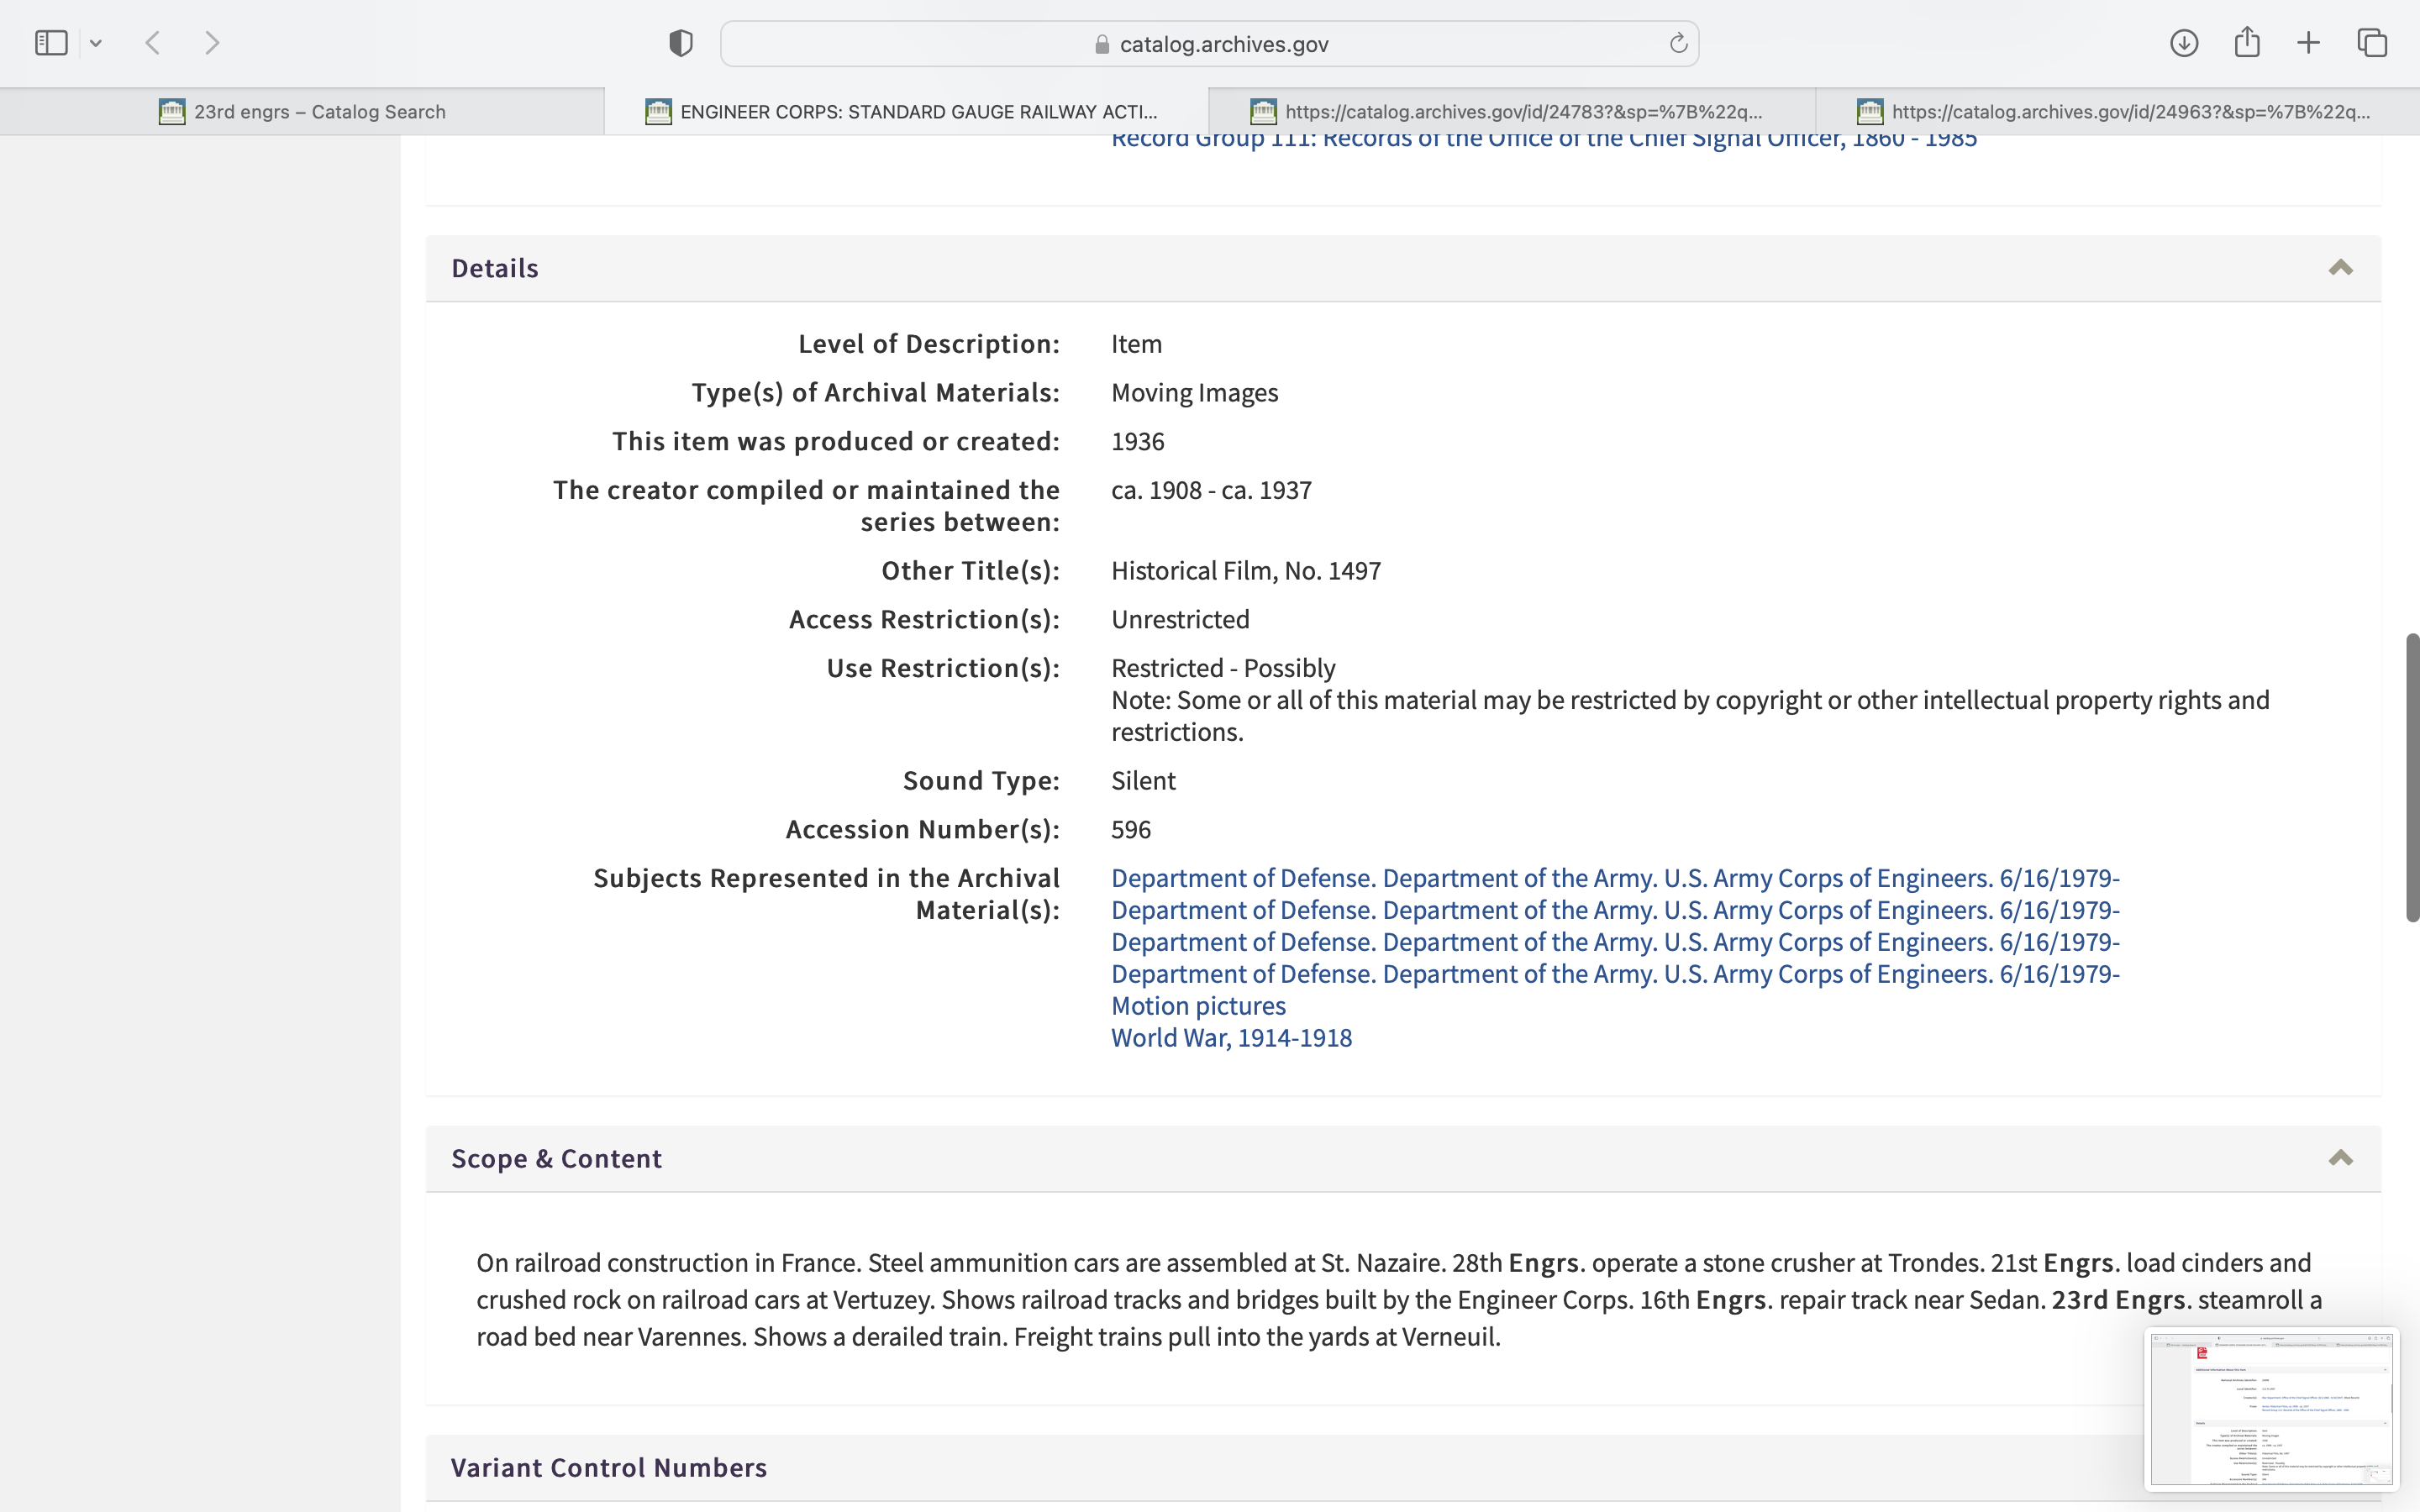2420x1512 pixels.
Task: Open the Motion pictures subject link
Action: coord(1198,1006)
